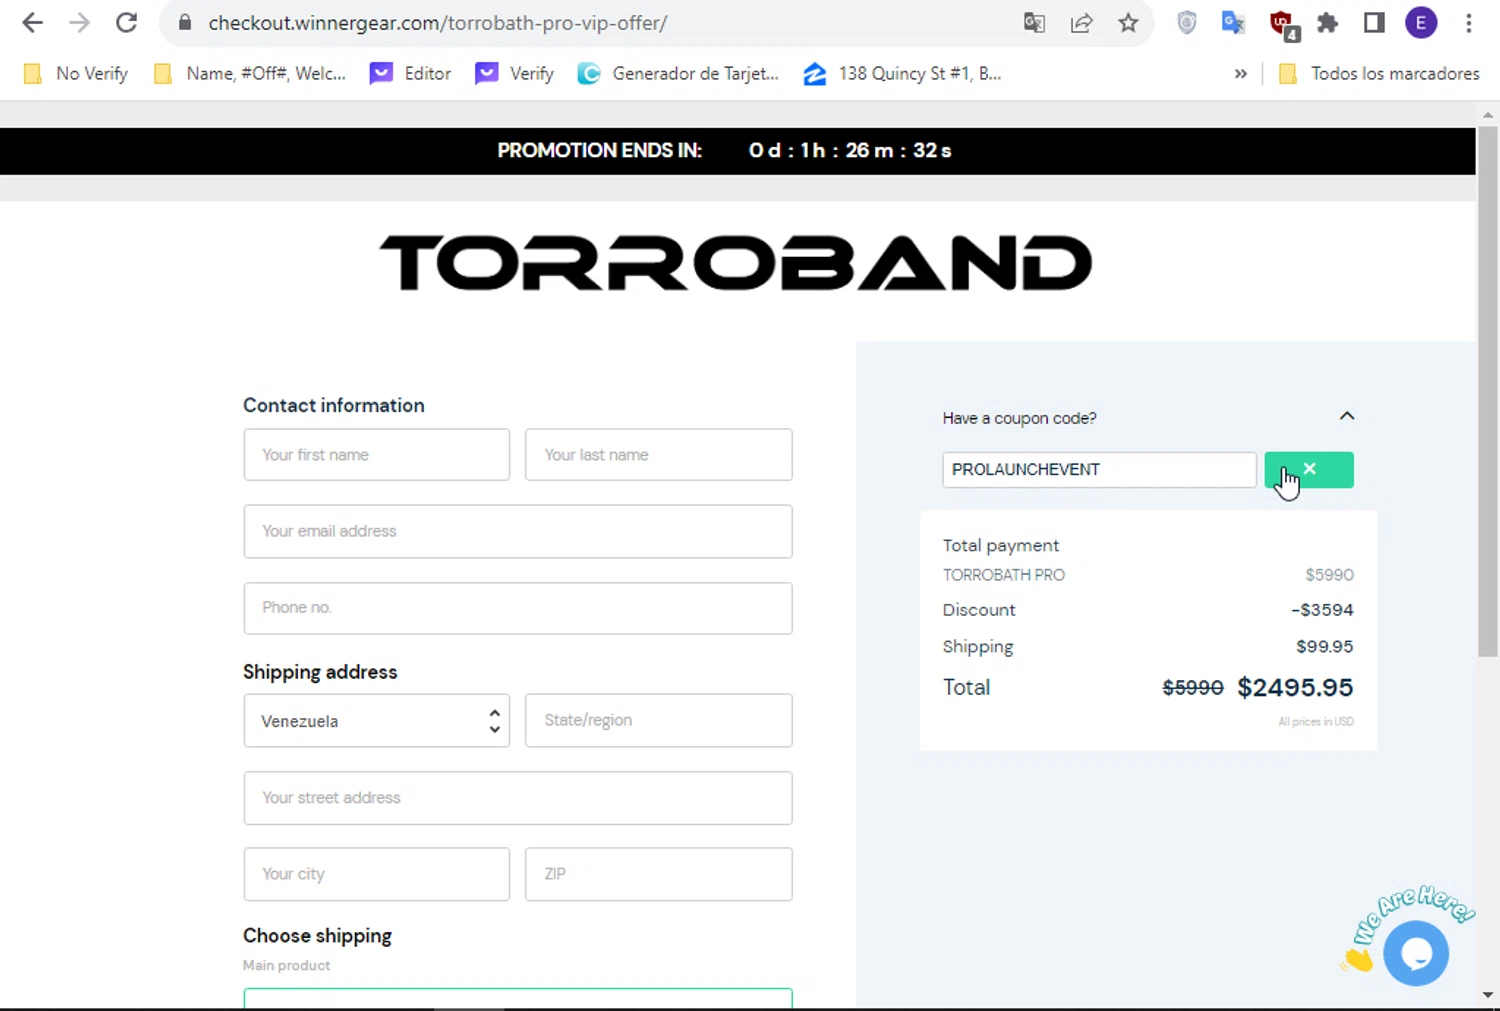Open the Extensions puzzle menu

[1327, 23]
